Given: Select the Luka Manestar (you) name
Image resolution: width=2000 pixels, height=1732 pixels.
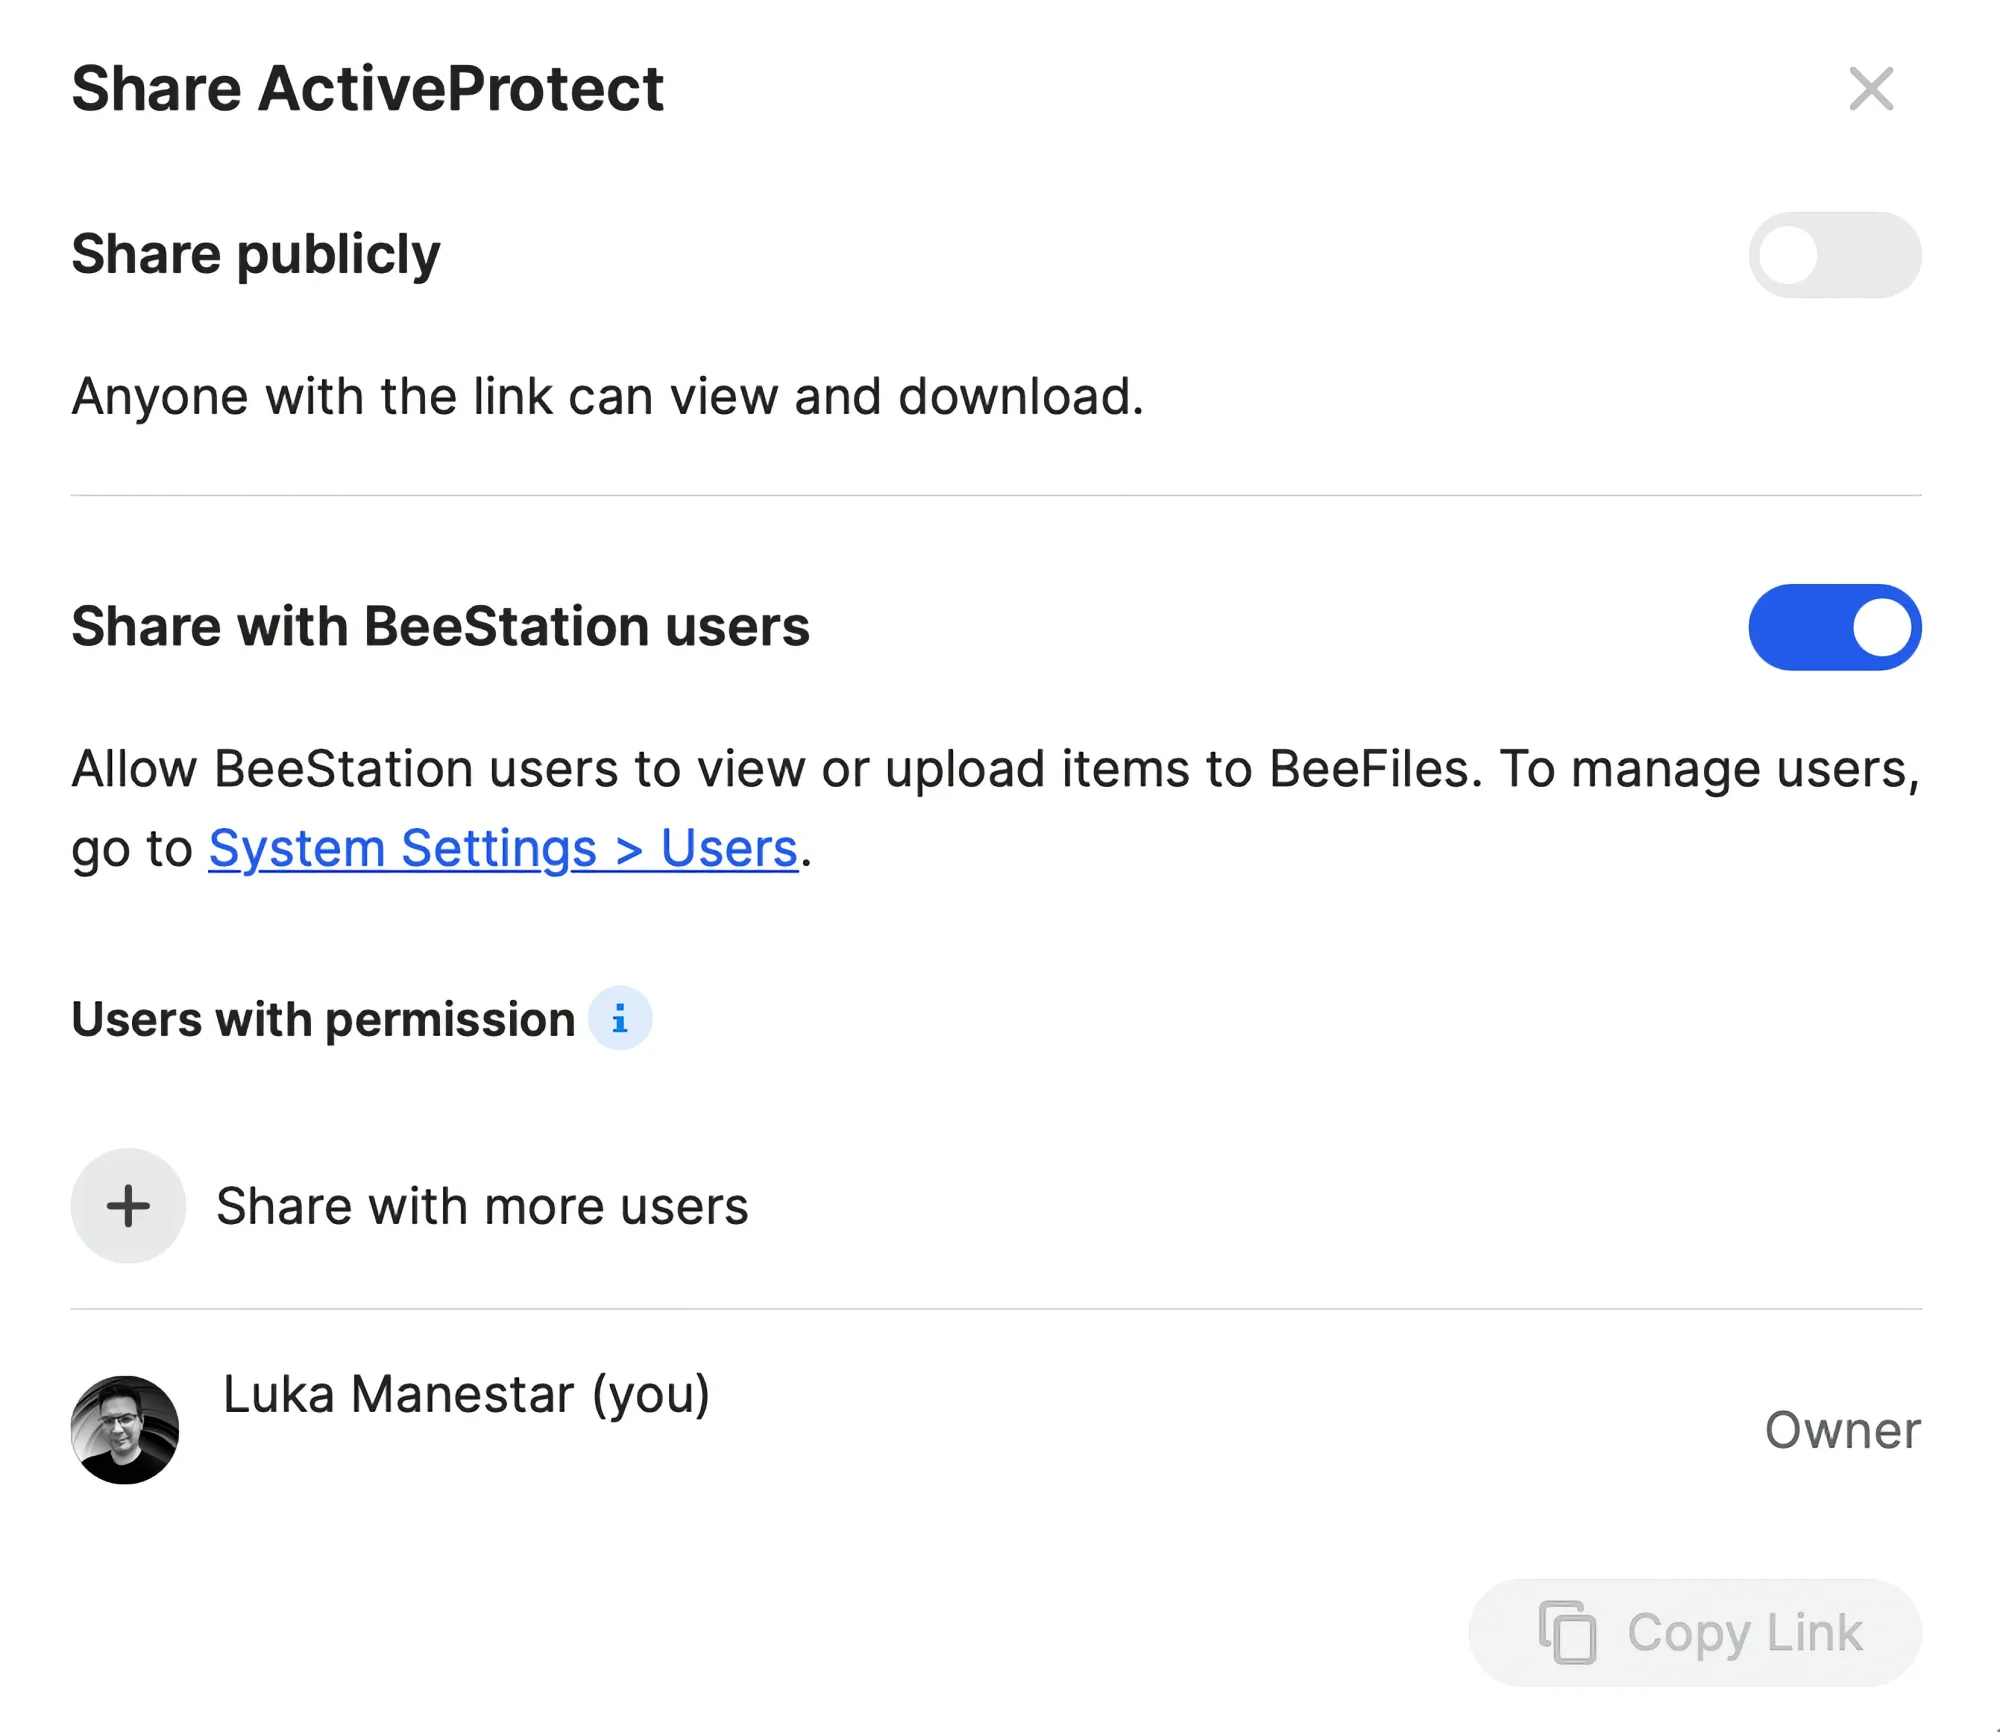Looking at the screenshot, I should click(x=466, y=1394).
